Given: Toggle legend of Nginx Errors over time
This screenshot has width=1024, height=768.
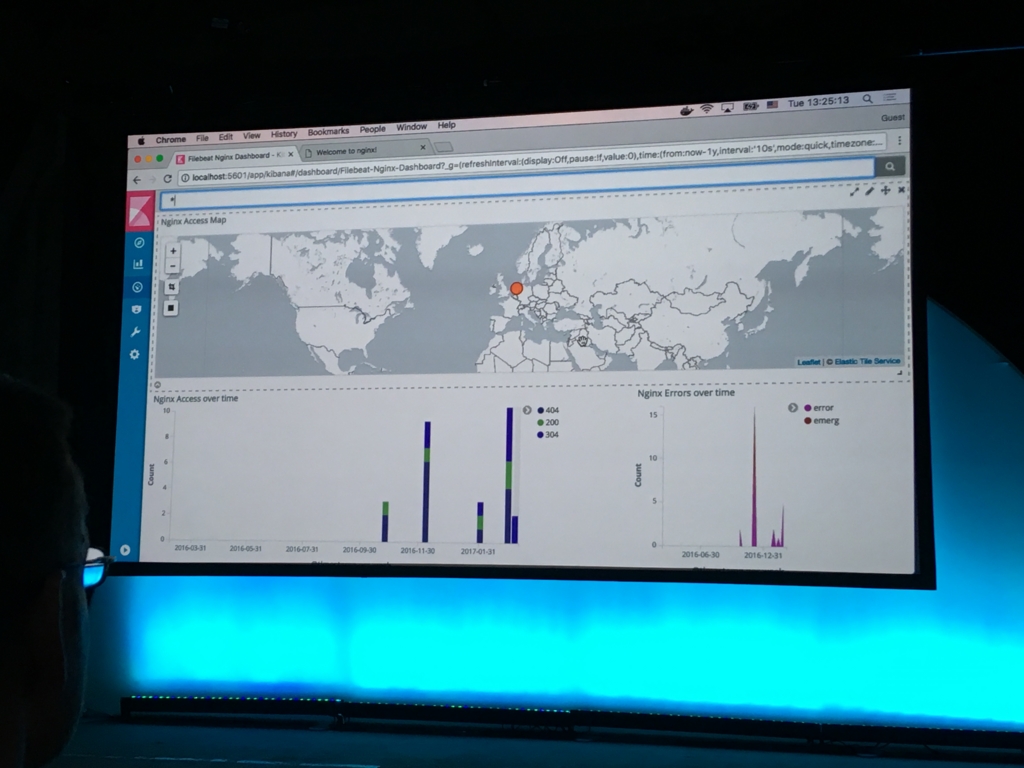Looking at the screenshot, I should (x=793, y=408).
